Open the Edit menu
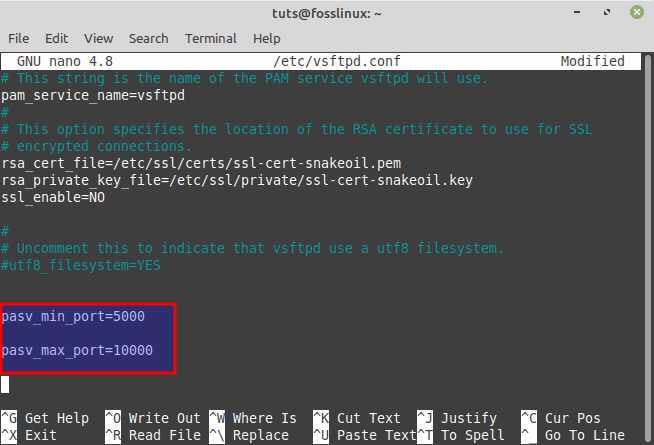Viewport: 654px width, 445px height. (56, 38)
